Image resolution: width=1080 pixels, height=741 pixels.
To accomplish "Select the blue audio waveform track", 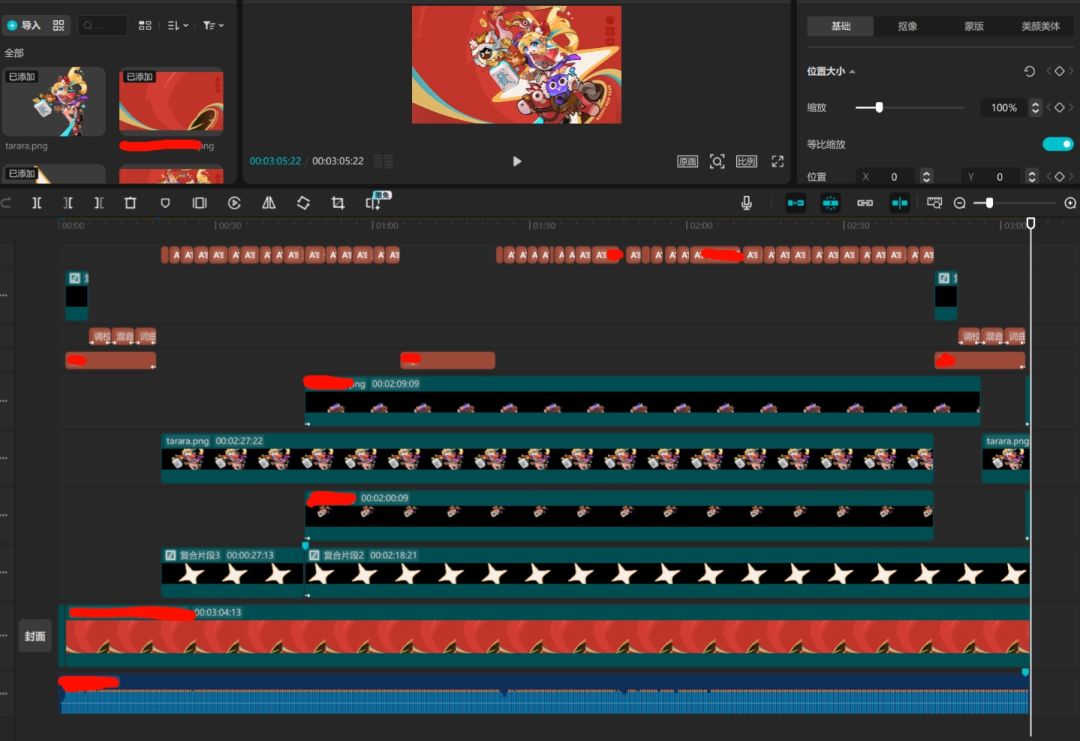I will coord(544,694).
